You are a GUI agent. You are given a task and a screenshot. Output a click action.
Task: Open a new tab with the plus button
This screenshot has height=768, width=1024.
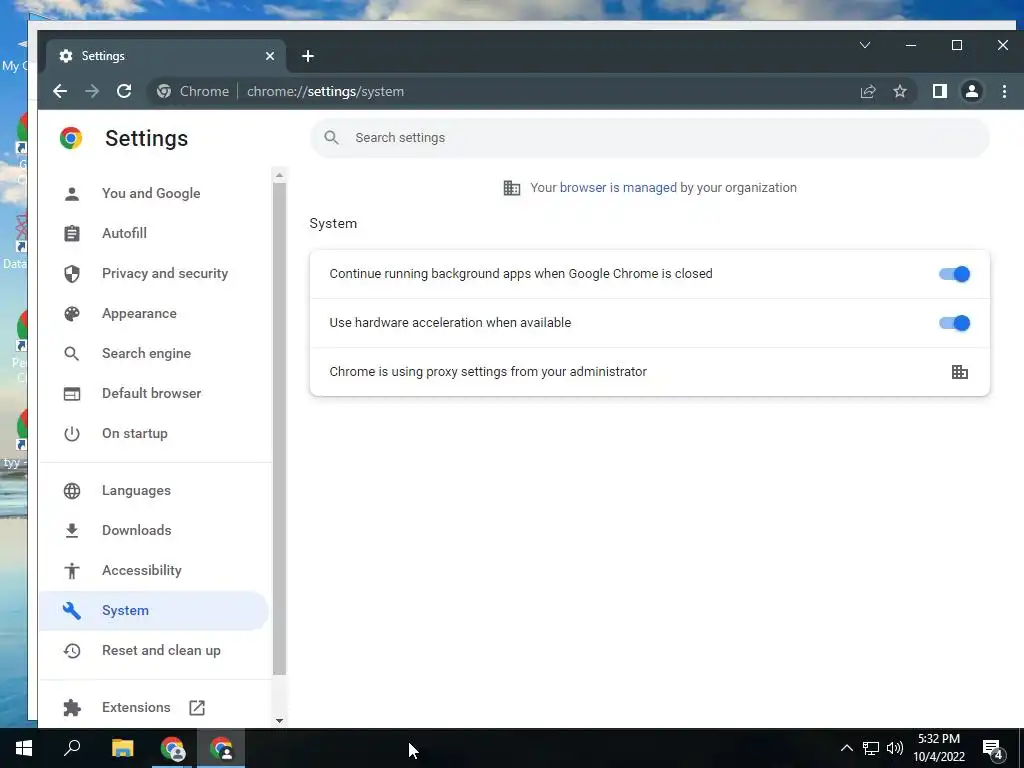pos(308,56)
